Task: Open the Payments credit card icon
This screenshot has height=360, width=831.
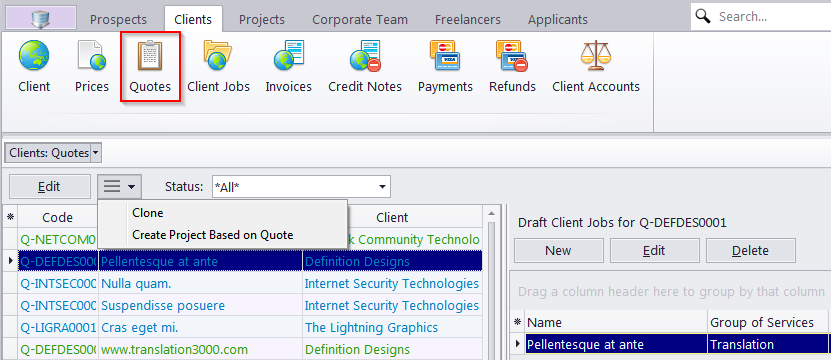Action: 445,55
